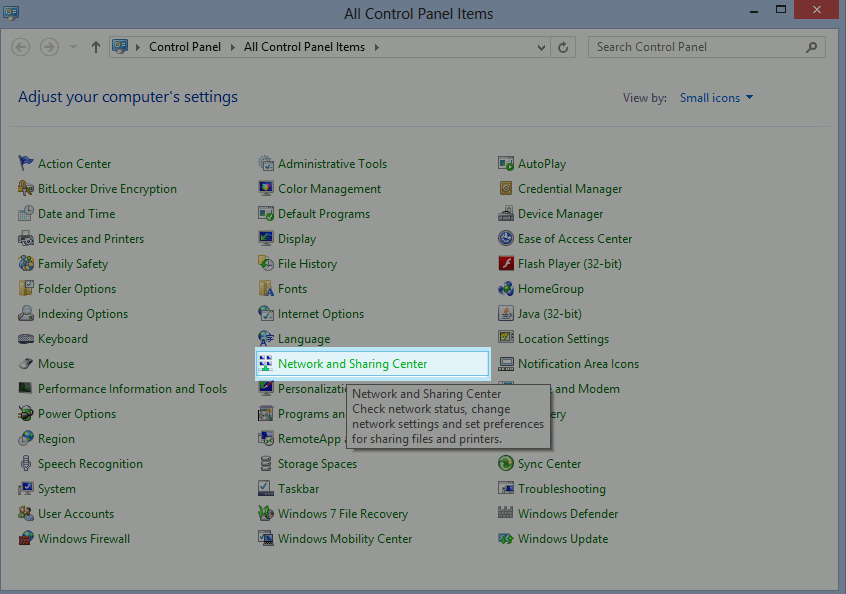Click the Storage Spaces icon
The image size is (846, 594).
266,464
